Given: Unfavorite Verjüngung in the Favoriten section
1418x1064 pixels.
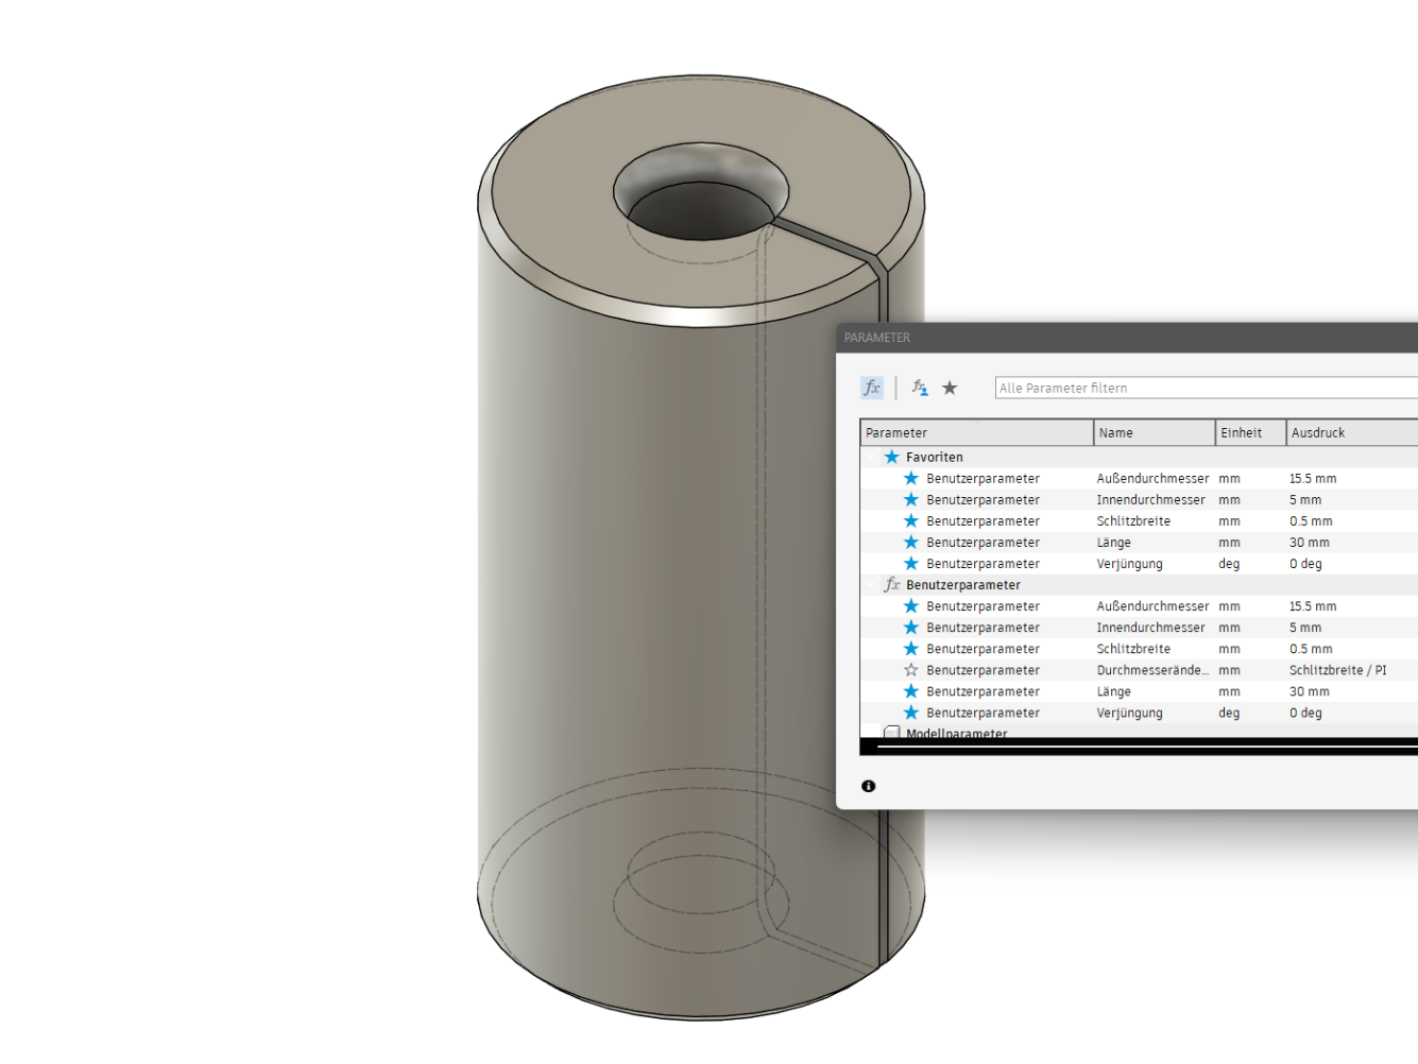Looking at the screenshot, I should (x=911, y=563).
